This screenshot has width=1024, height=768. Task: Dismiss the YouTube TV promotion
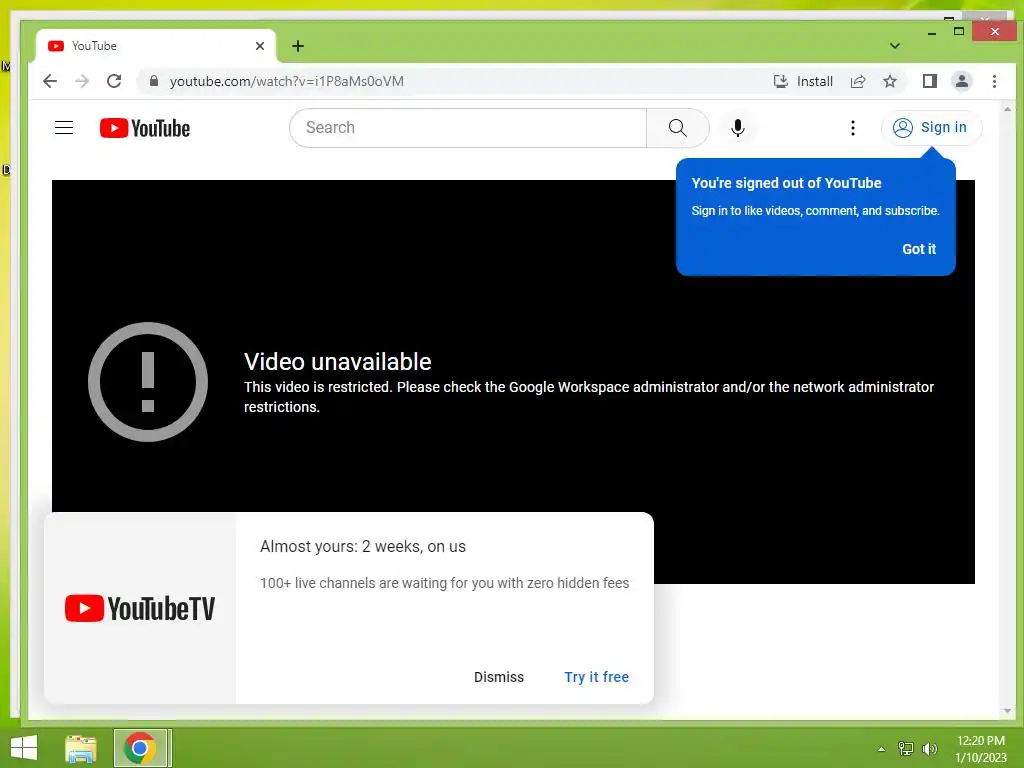pos(498,677)
